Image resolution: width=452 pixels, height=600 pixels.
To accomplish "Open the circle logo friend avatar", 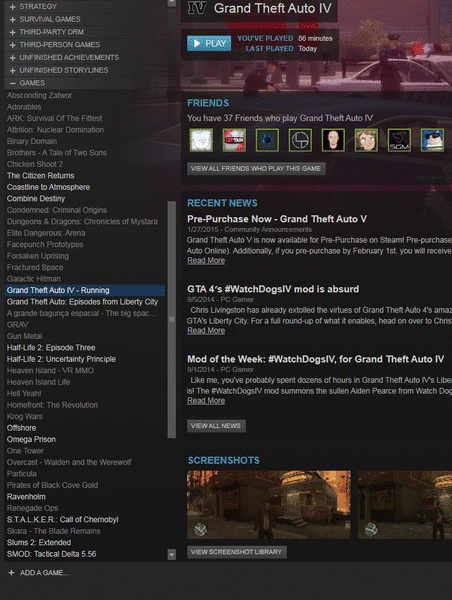I will tap(300, 140).
